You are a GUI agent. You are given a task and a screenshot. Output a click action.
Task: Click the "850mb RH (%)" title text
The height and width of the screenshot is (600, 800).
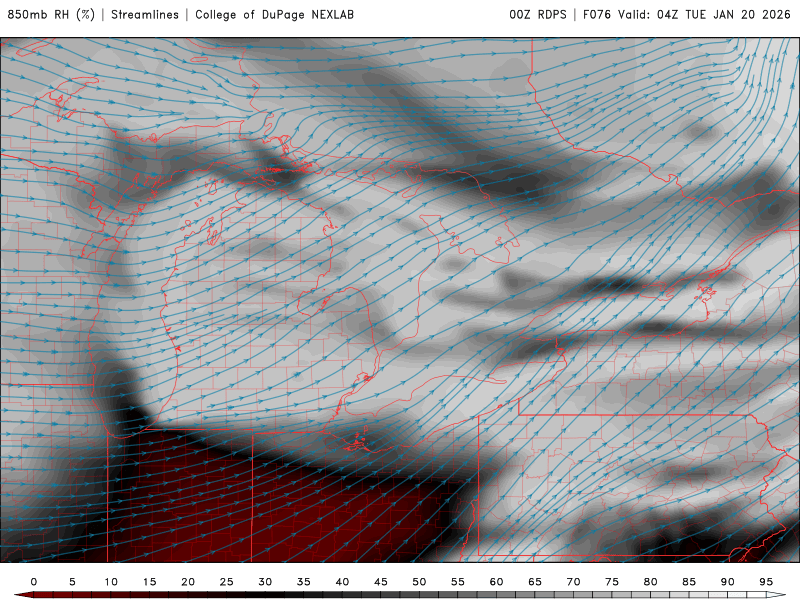click(51, 15)
